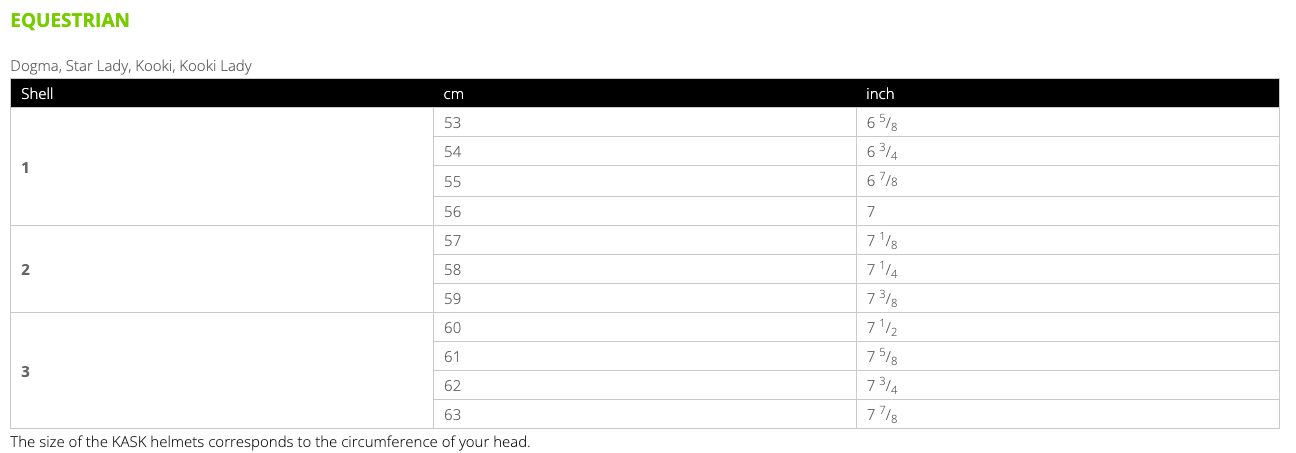Click the KASK helmet circumference note text
Screen dimensions: 1296x453
tap(270, 441)
